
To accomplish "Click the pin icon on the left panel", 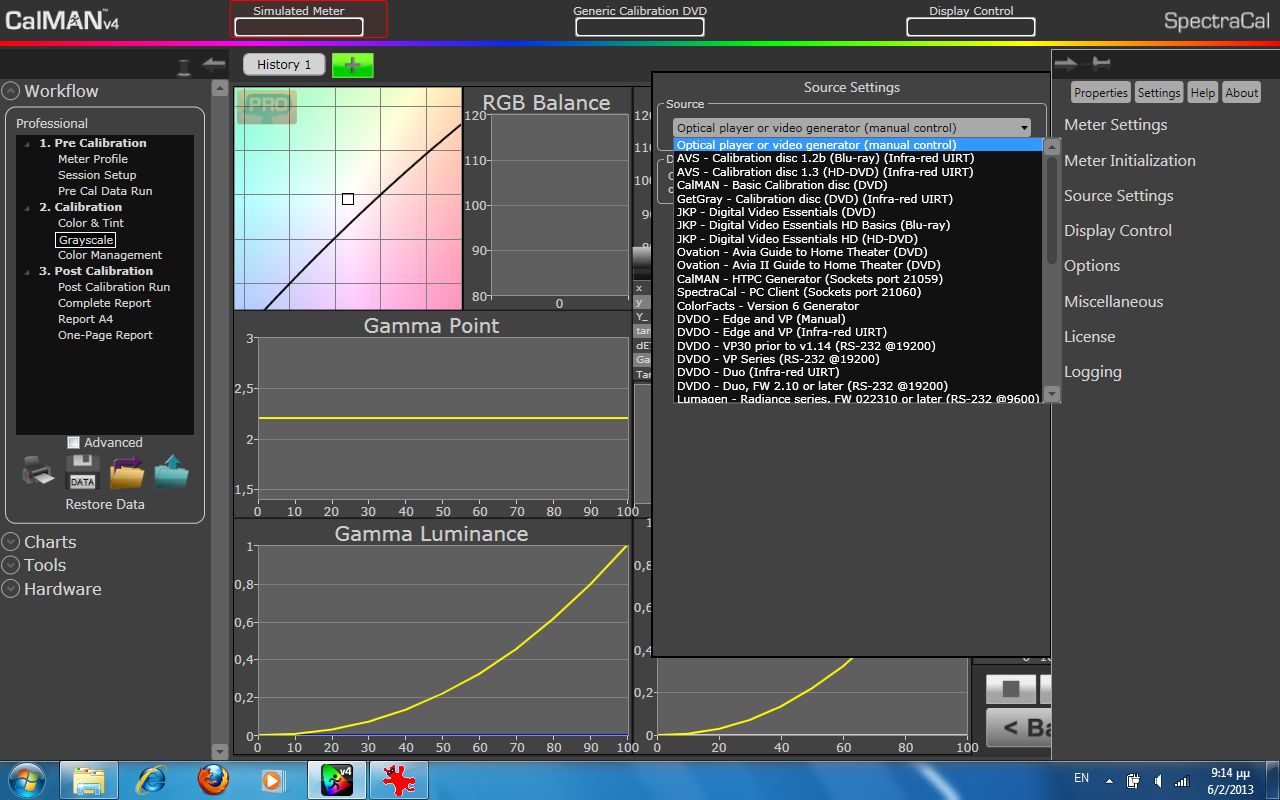I will (184, 66).
